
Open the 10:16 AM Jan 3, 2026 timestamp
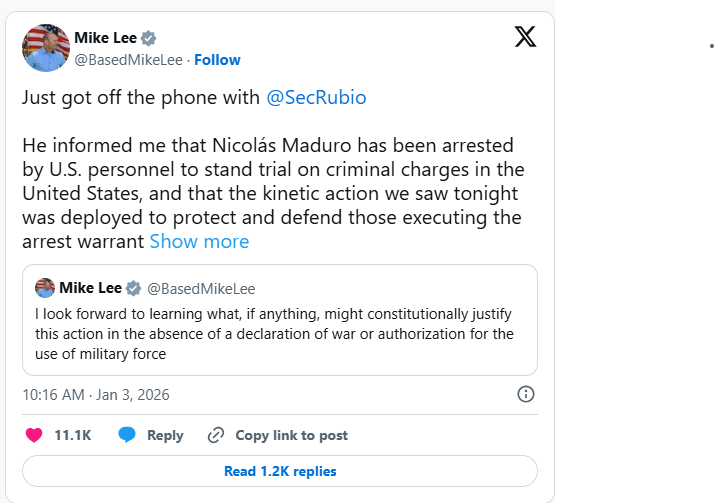pyautogui.click(x=96, y=394)
